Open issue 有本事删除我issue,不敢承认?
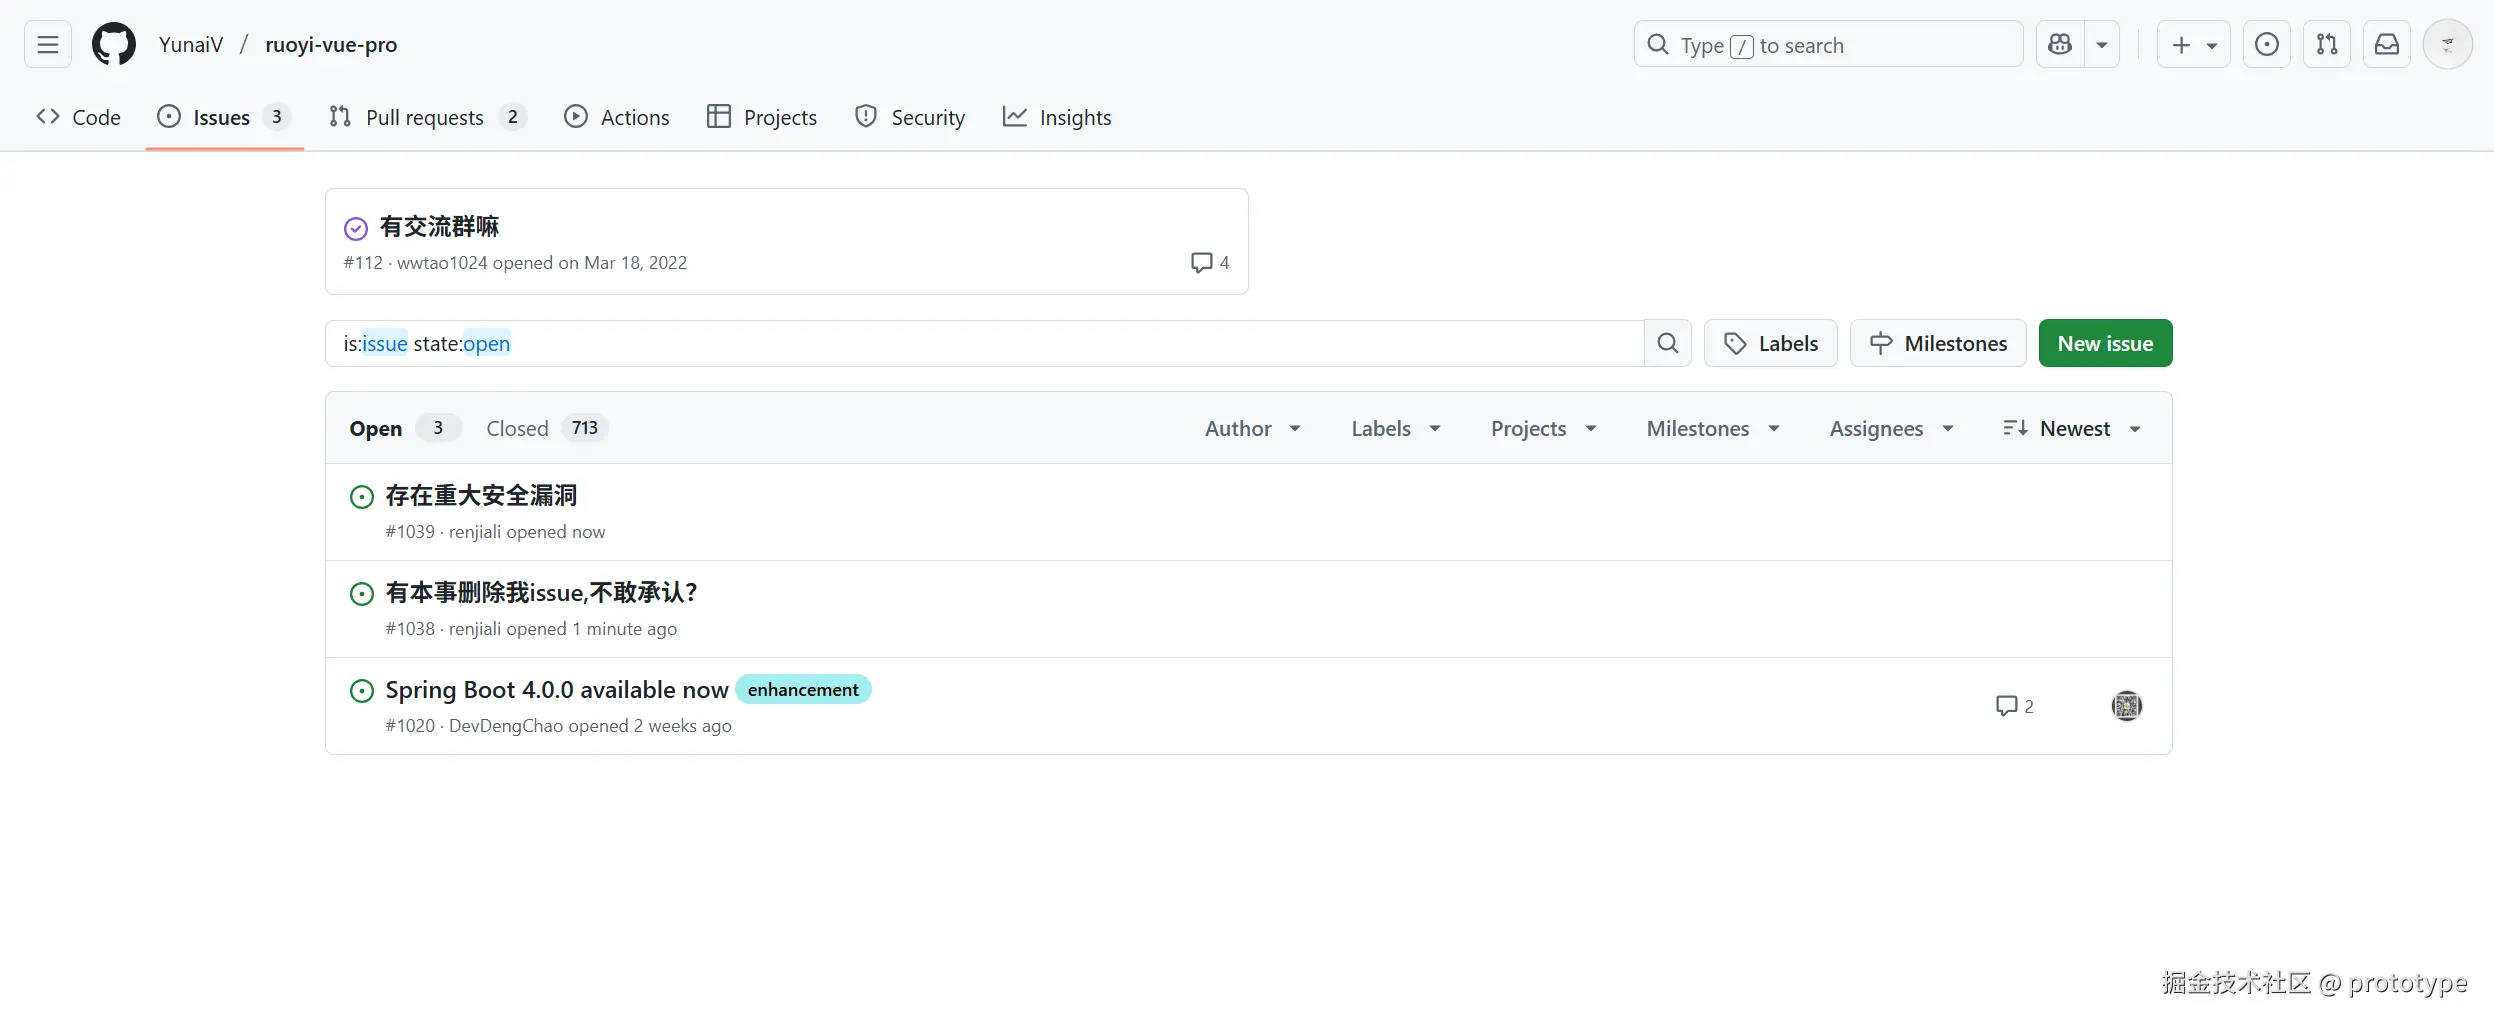The image size is (2494, 1024). 541,593
